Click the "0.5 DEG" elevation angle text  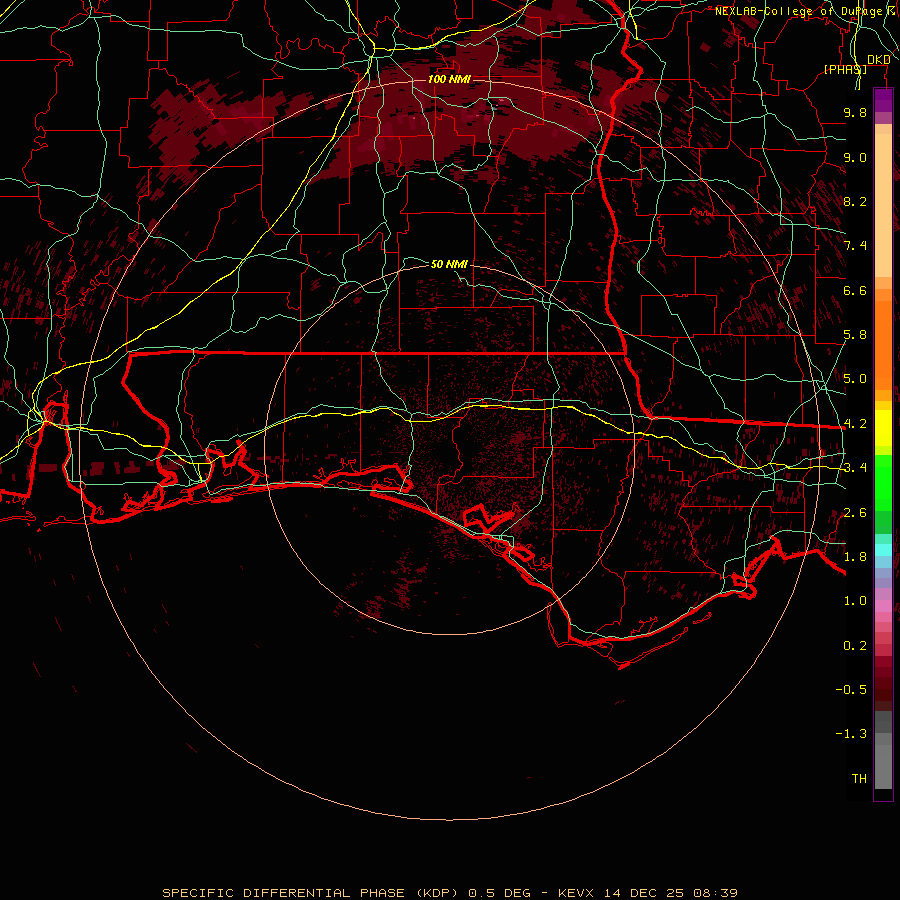(x=499, y=893)
